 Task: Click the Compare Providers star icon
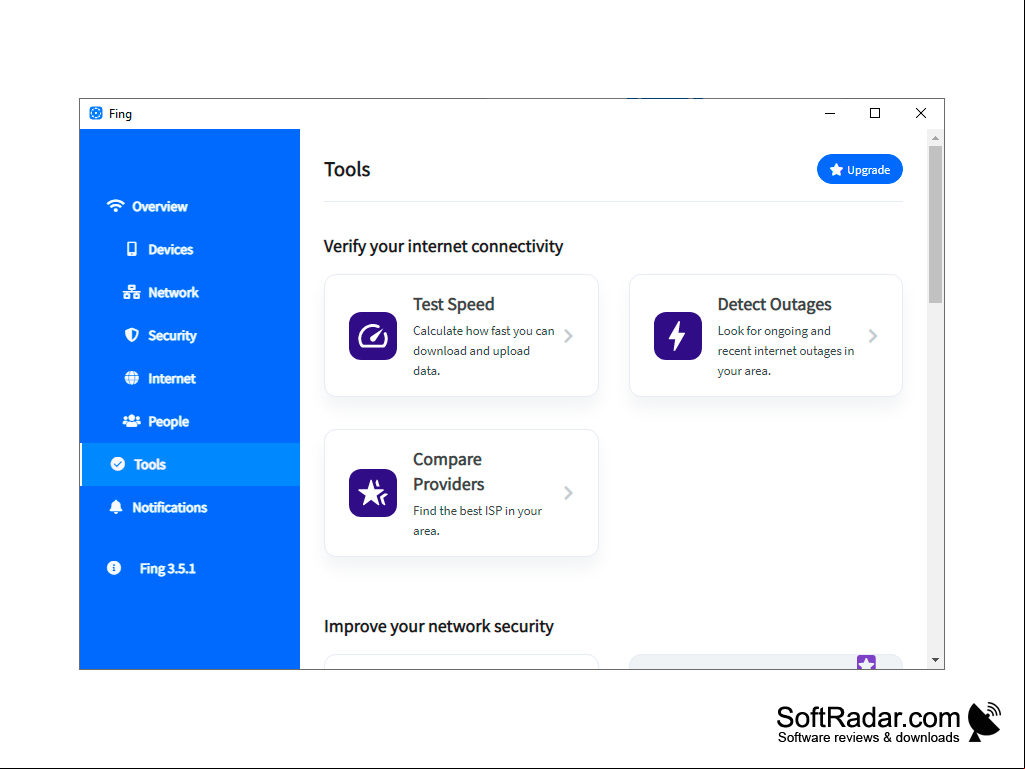pos(373,492)
